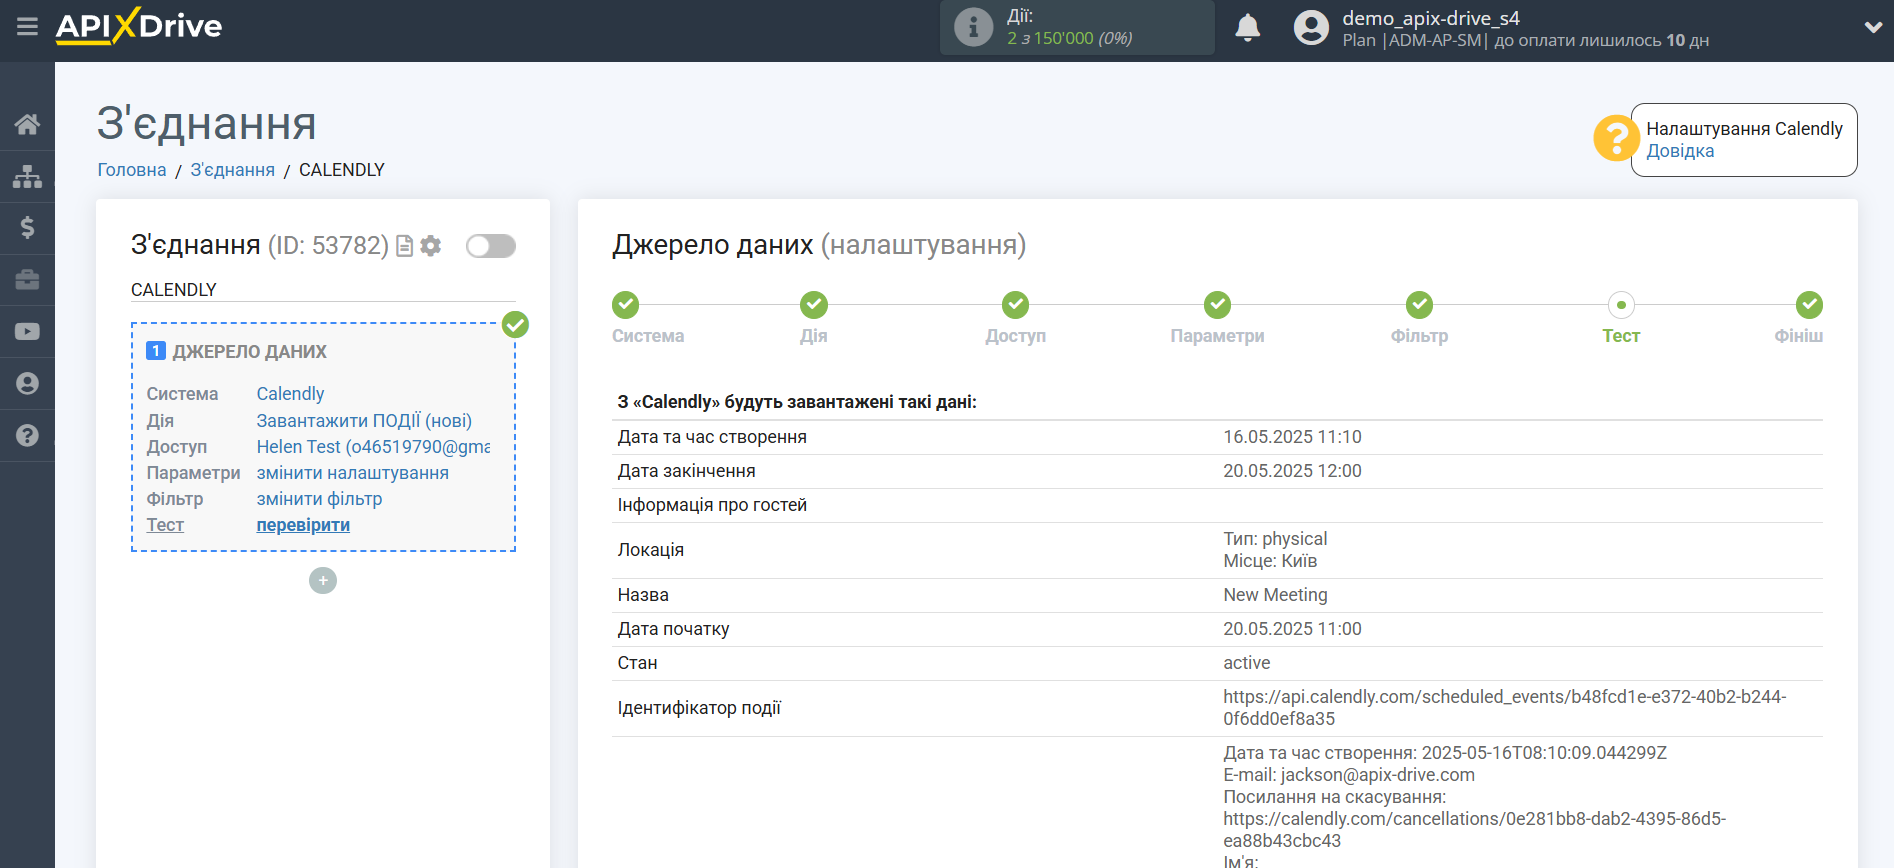Click the Дата початку value 20.05.2025 11:00
This screenshot has height=868, width=1894.
[x=1292, y=629]
